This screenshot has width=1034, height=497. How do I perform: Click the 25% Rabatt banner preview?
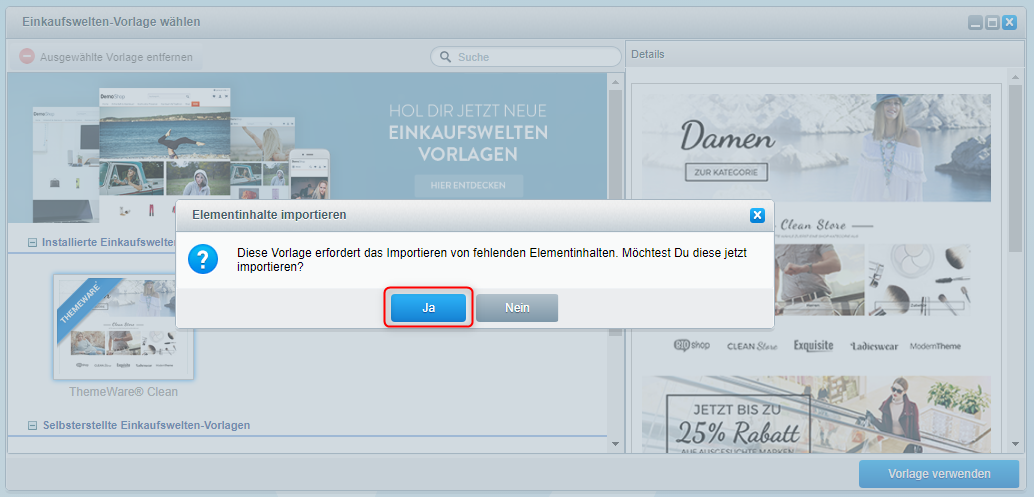[x=816, y=415]
